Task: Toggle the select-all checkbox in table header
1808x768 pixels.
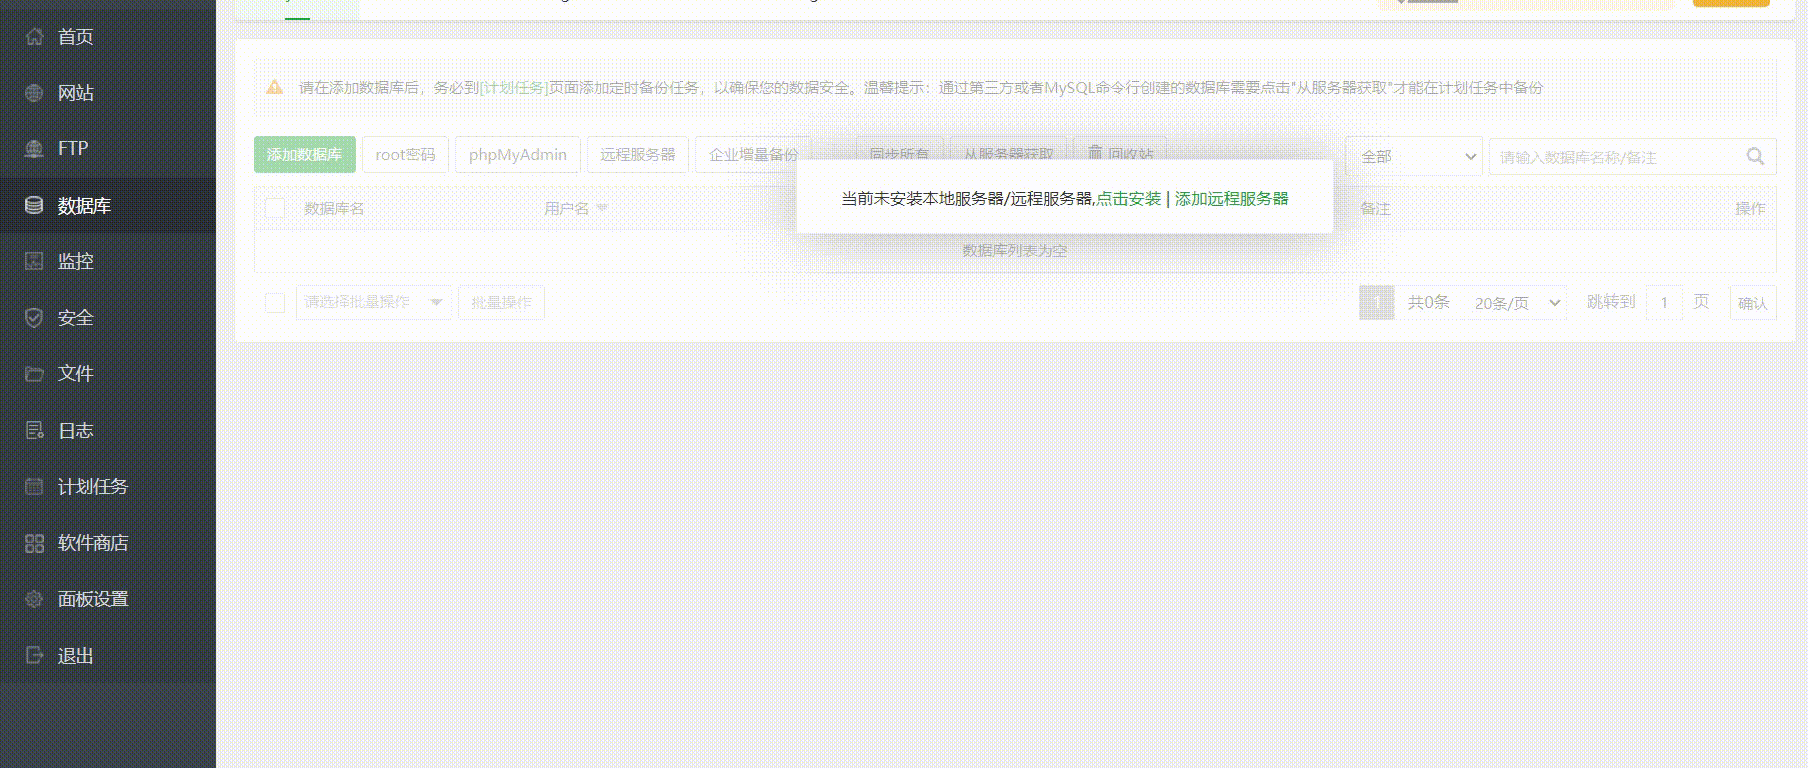Action: click(x=275, y=208)
